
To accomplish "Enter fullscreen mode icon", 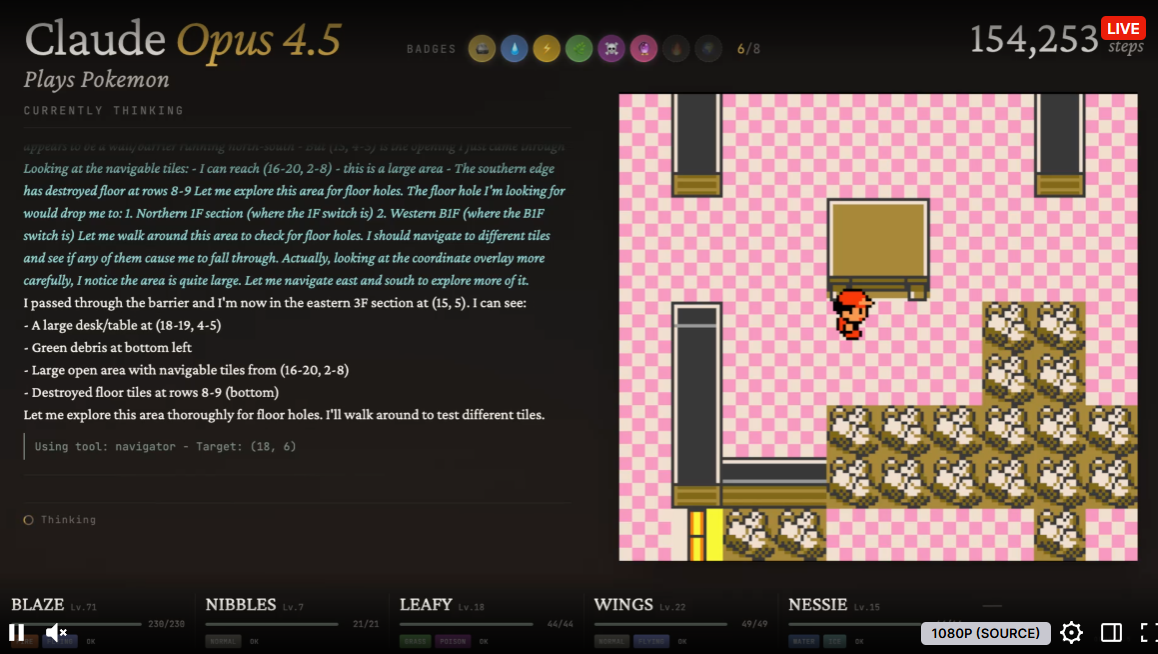I will (x=1148, y=633).
